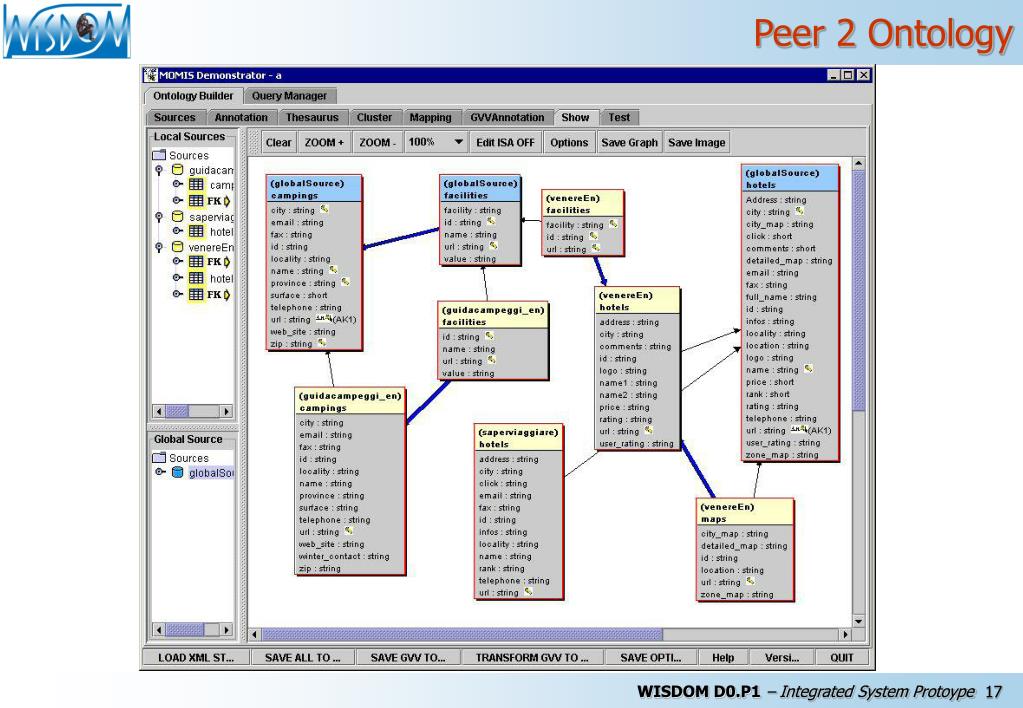Collapse the saperviag source tree node
The image size is (1023, 708).
(159, 217)
